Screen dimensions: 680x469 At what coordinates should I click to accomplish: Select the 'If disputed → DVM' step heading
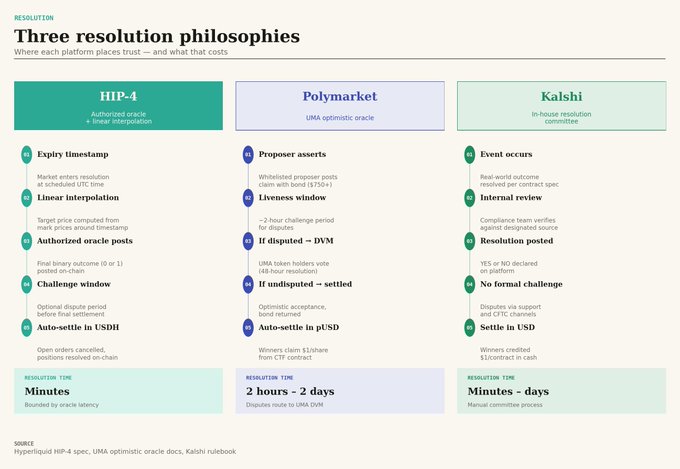[x=296, y=241]
